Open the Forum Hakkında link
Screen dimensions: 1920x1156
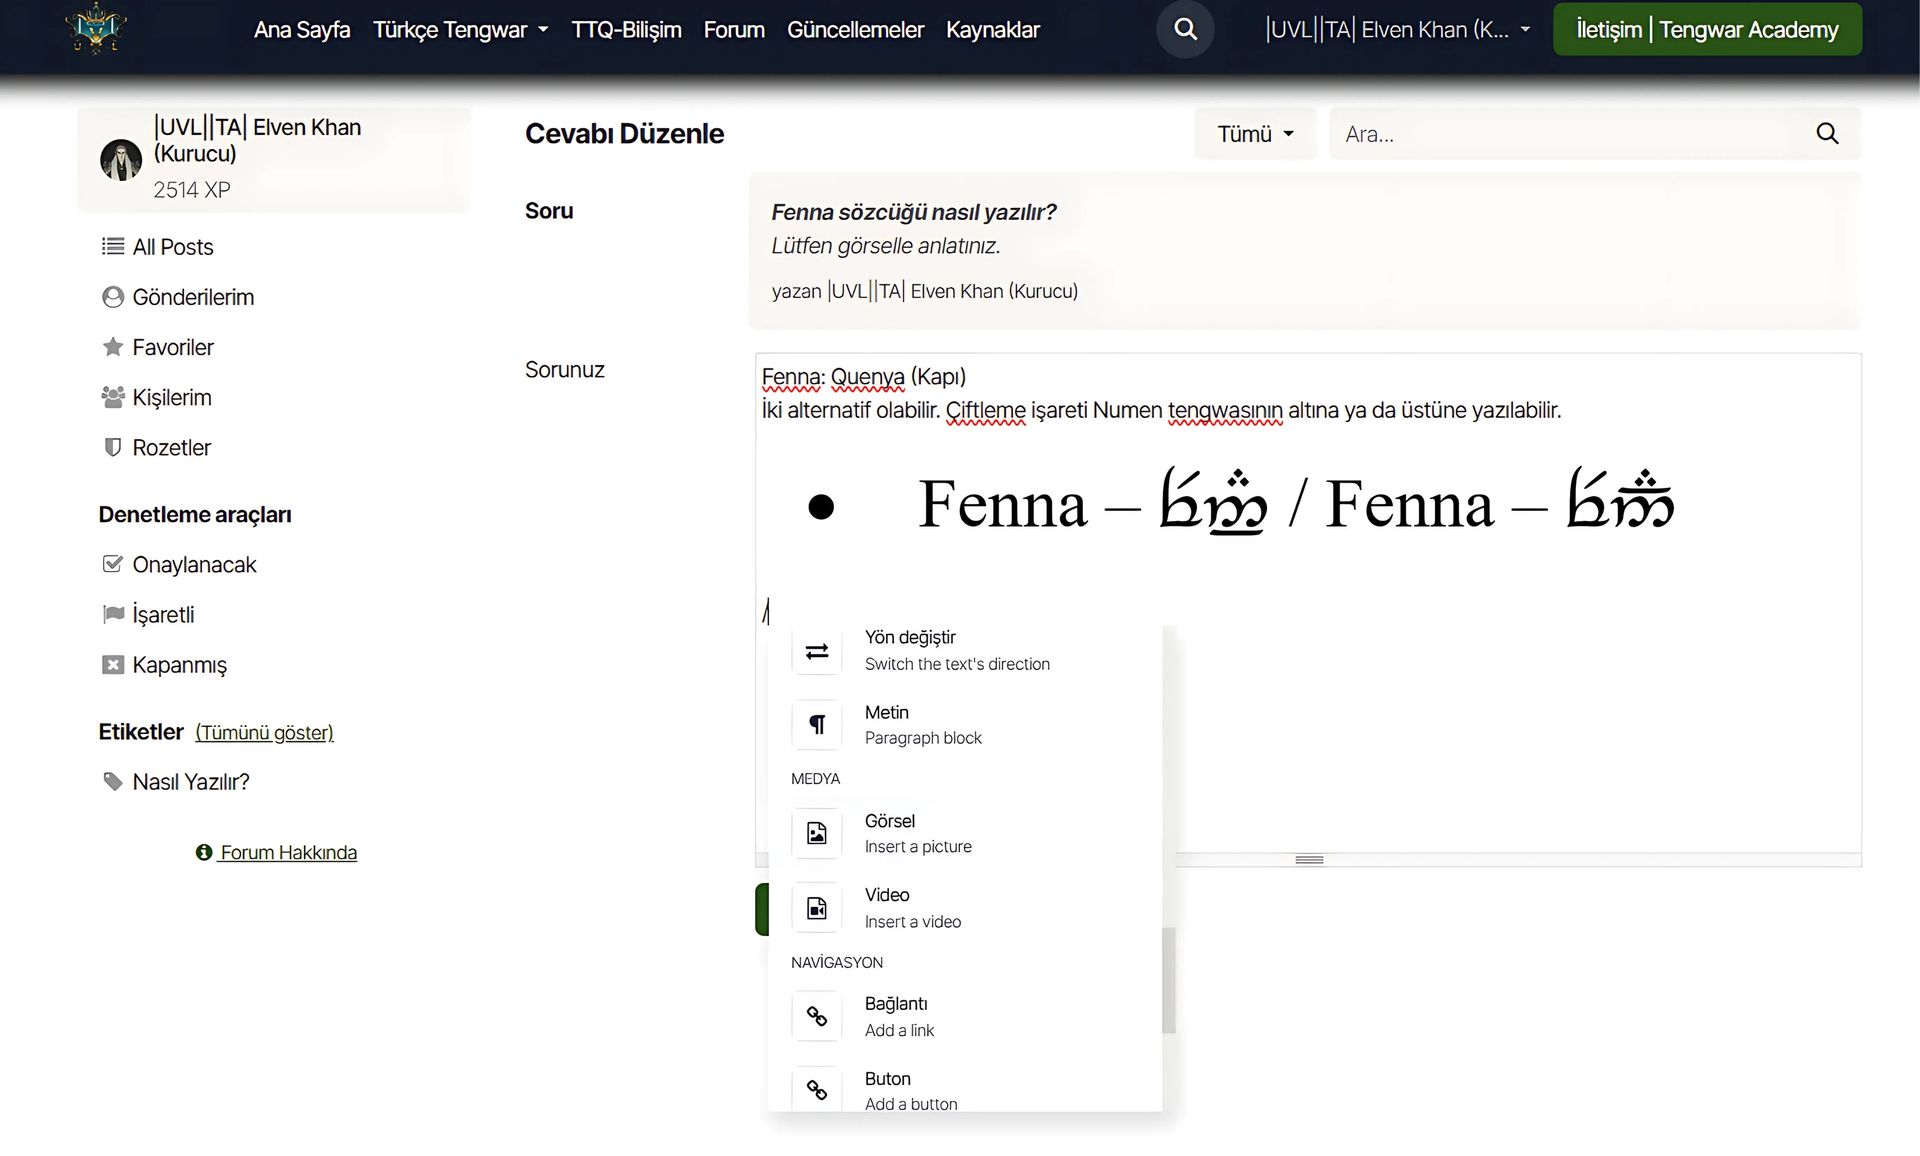[287, 853]
